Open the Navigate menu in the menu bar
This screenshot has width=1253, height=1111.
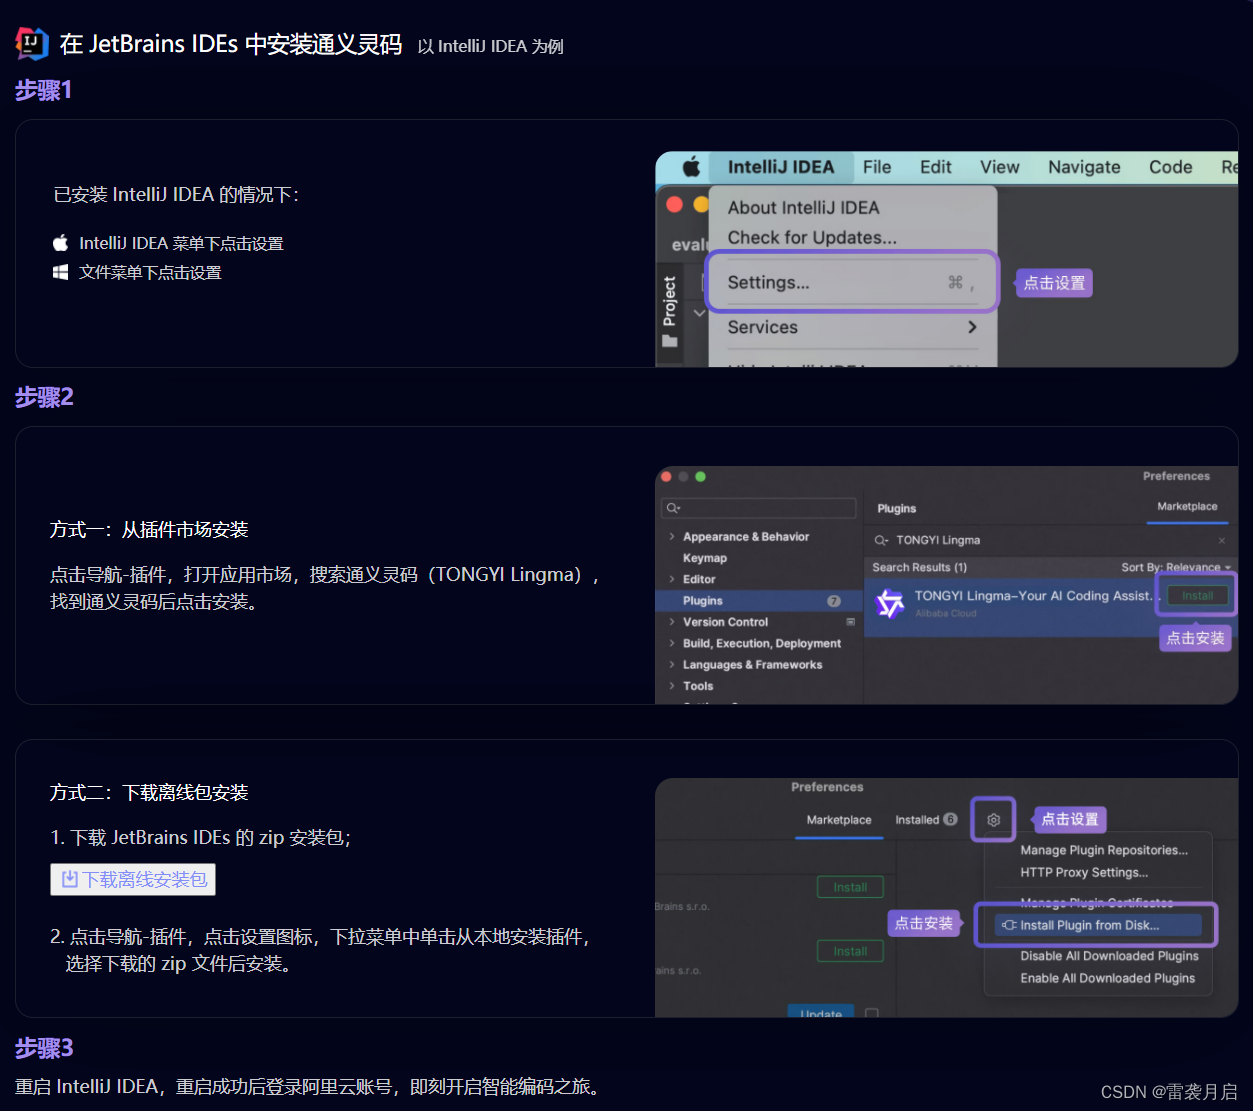click(x=1084, y=167)
